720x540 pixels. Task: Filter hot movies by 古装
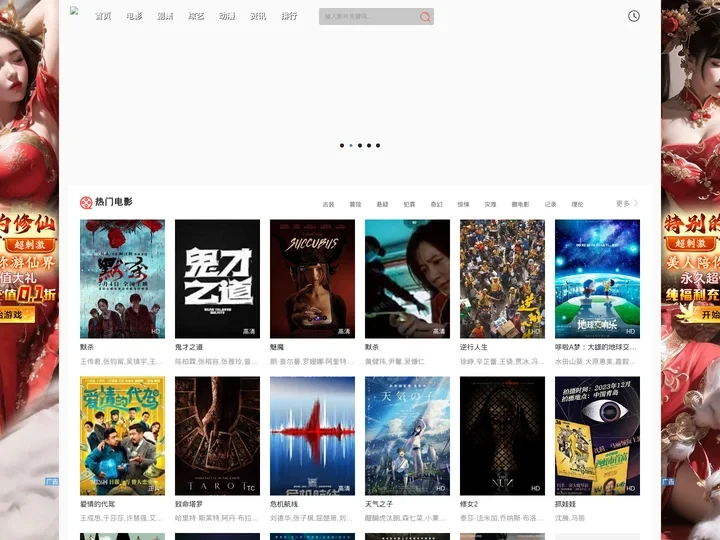[x=328, y=204]
